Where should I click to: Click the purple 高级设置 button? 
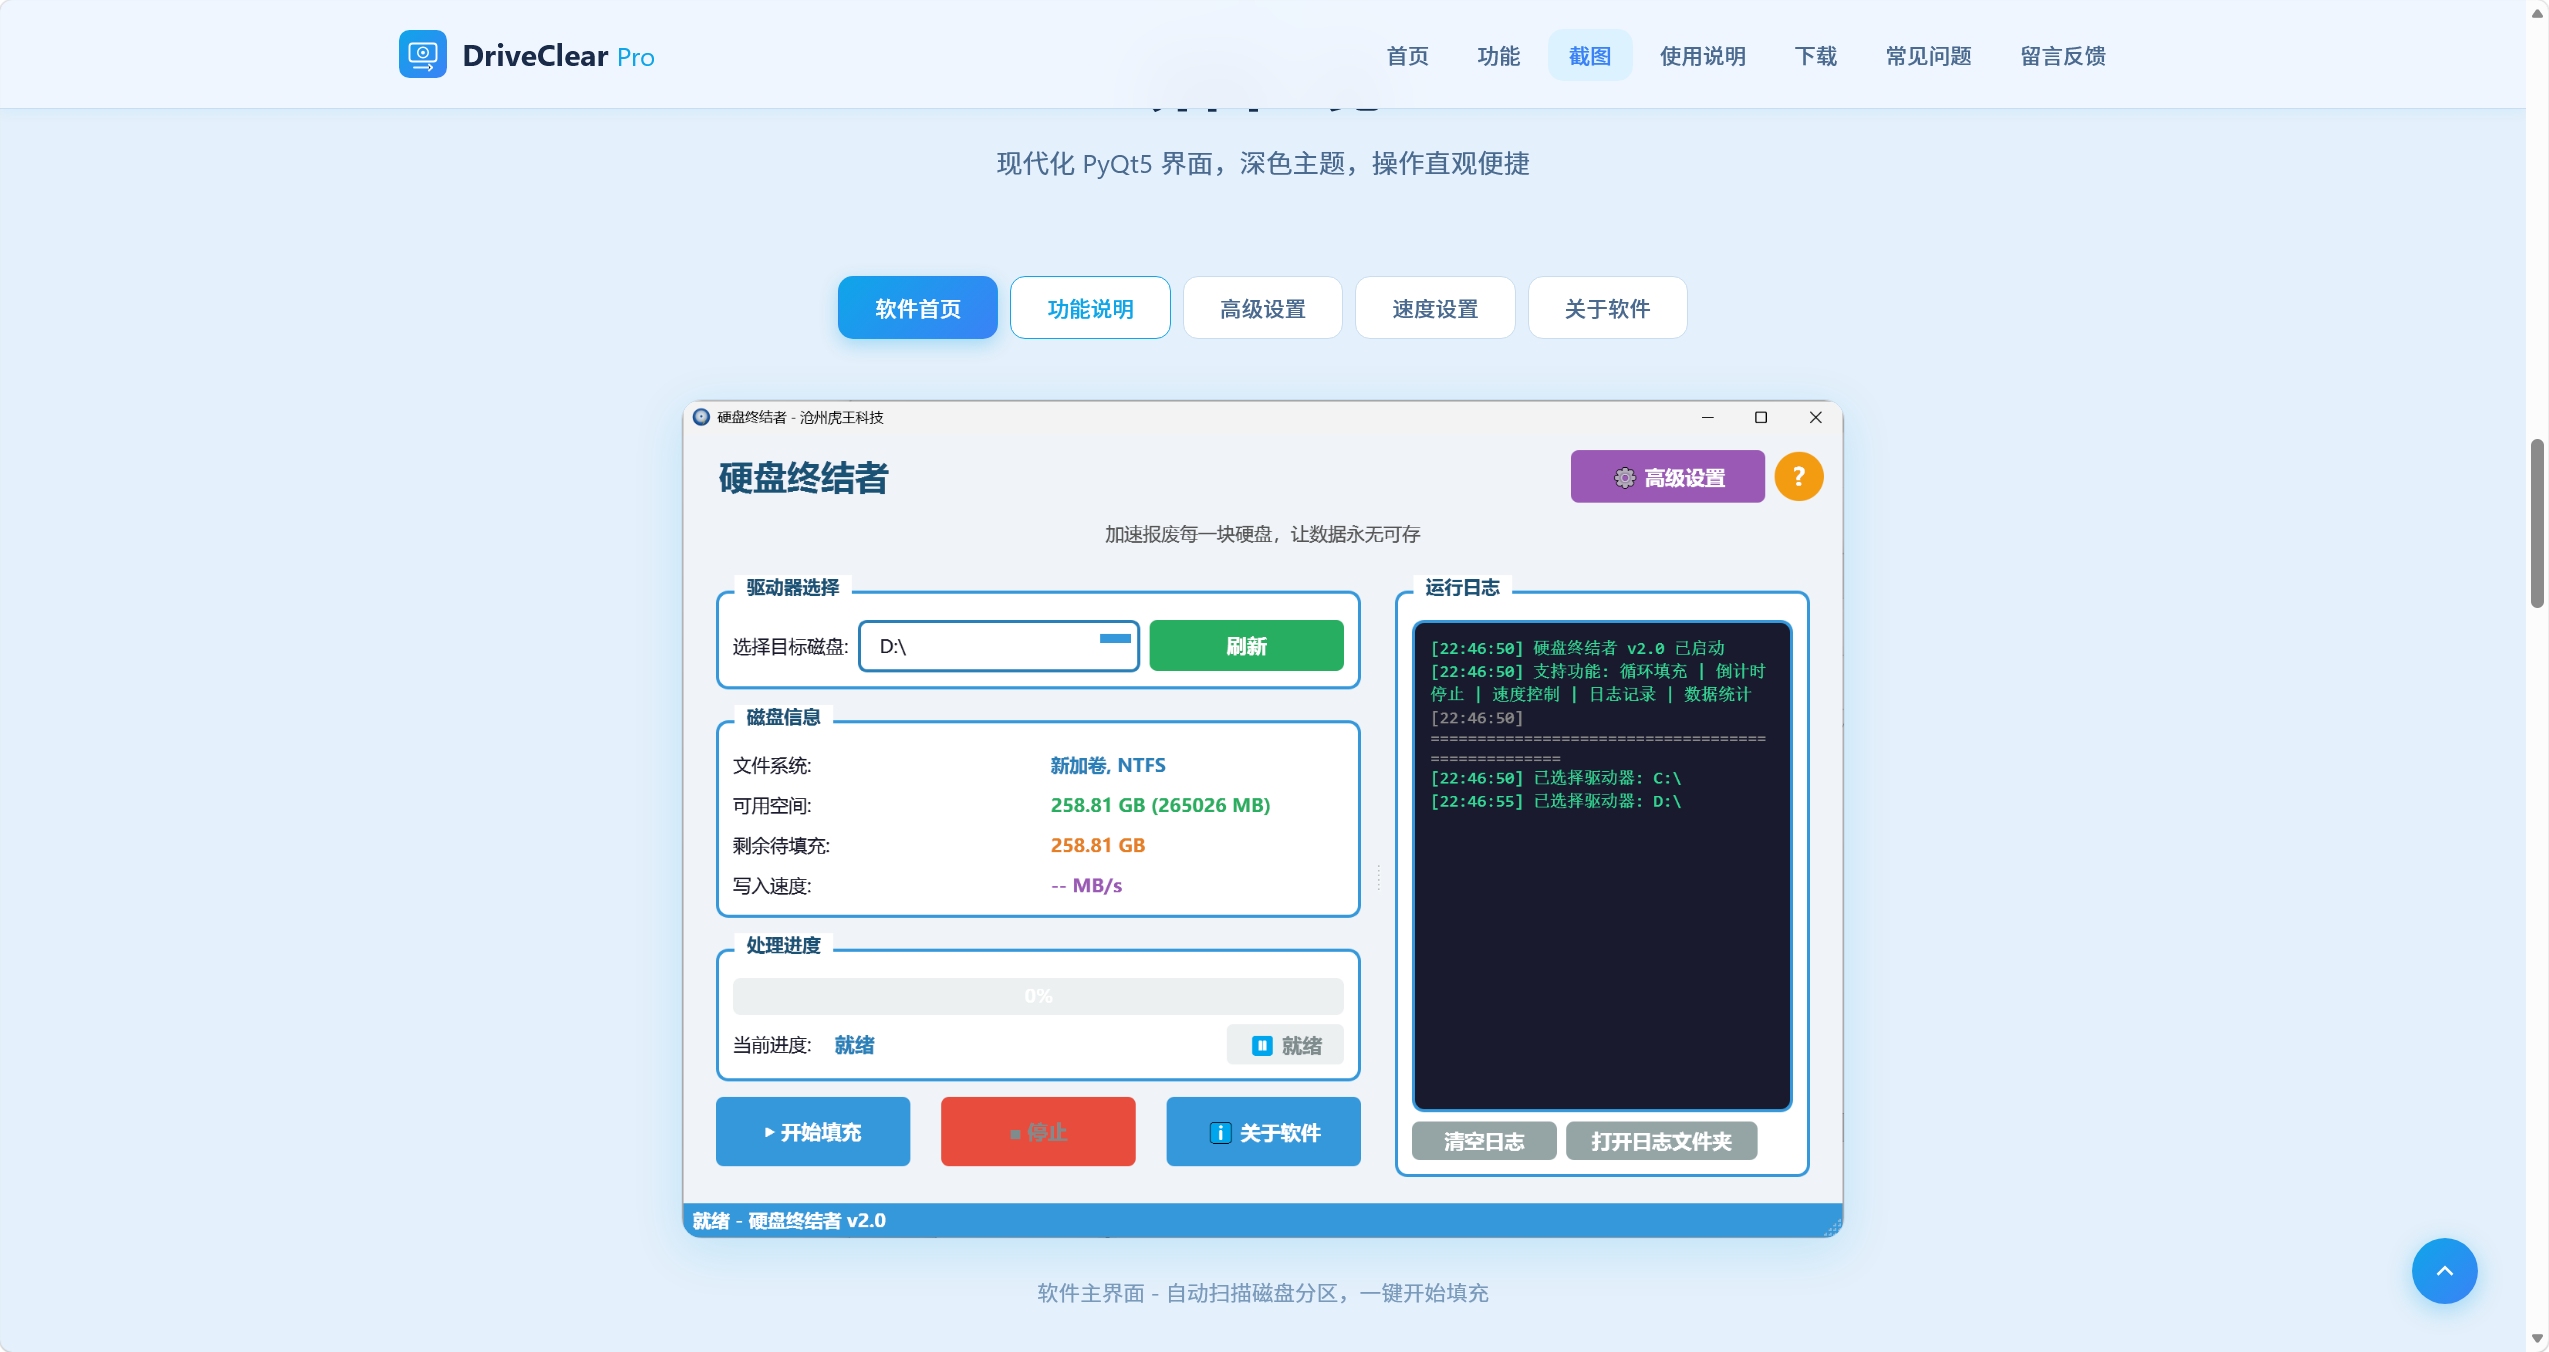coord(1668,477)
